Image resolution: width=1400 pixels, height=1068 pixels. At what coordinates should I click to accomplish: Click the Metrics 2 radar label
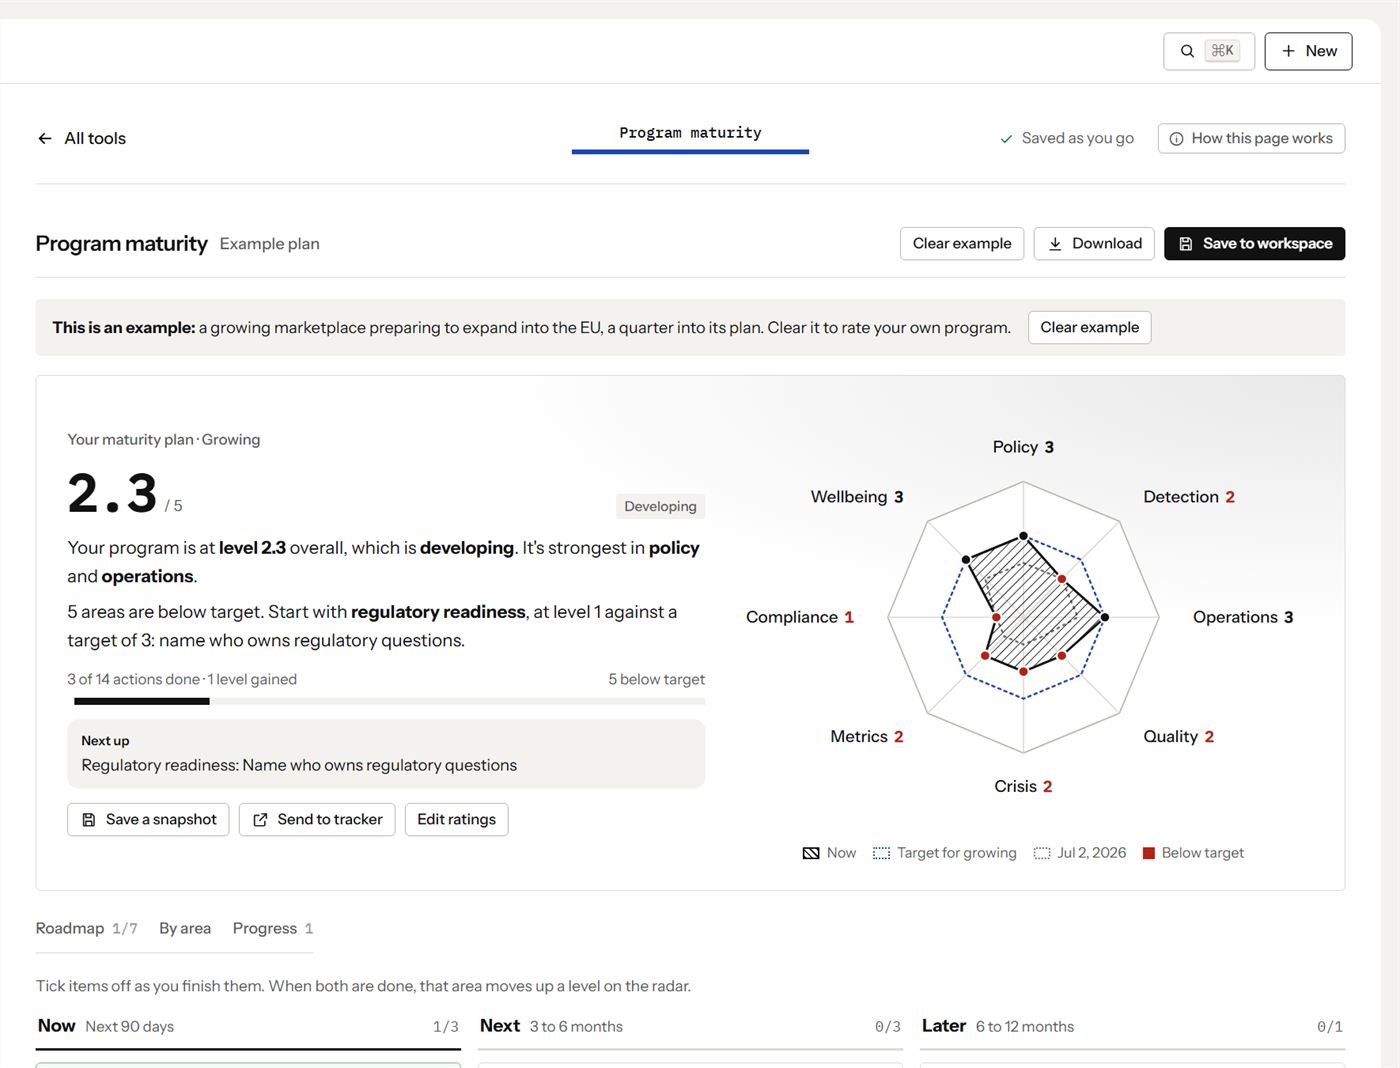(867, 736)
